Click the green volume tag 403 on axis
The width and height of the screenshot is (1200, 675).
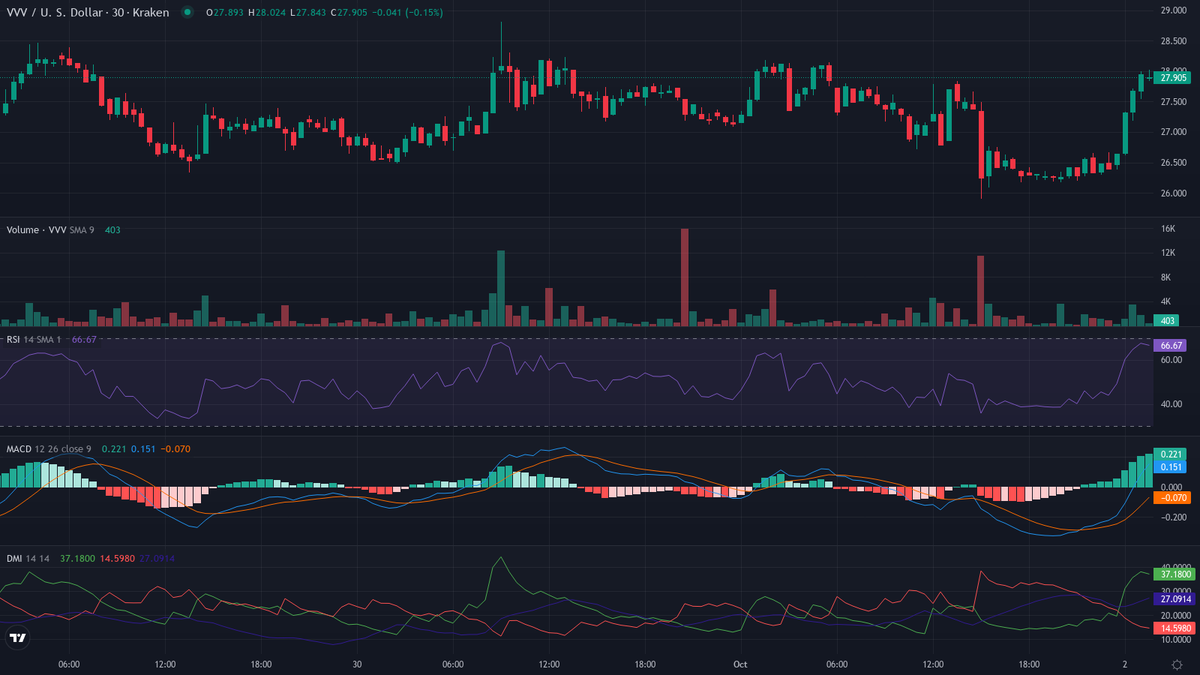coord(1166,321)
